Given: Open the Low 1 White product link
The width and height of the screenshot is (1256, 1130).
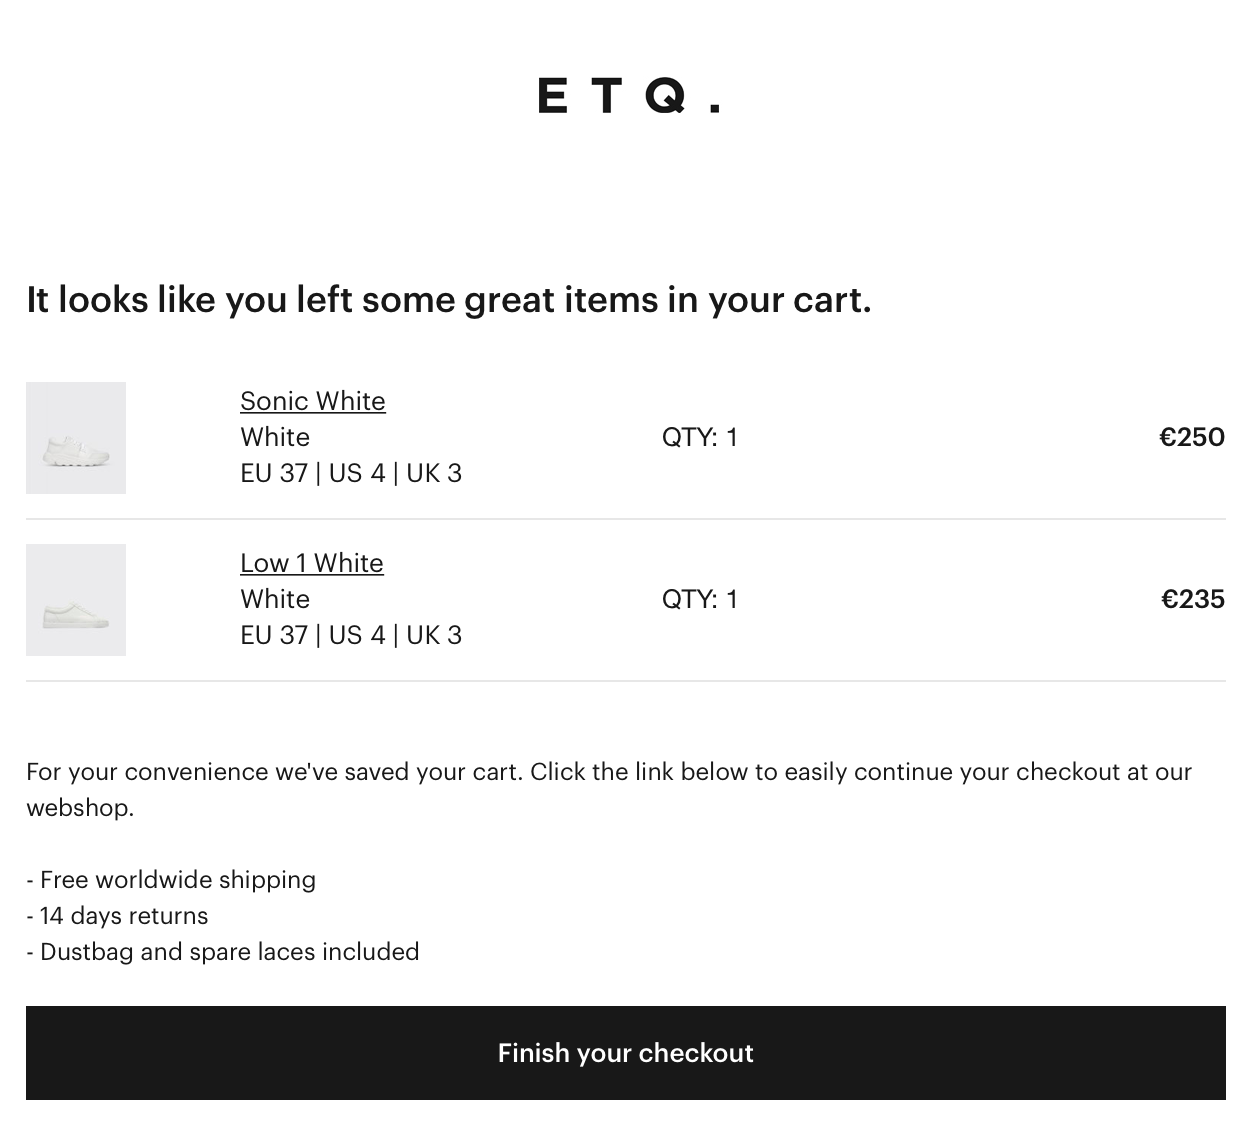Looking at the screenshot, I should 312,563.
